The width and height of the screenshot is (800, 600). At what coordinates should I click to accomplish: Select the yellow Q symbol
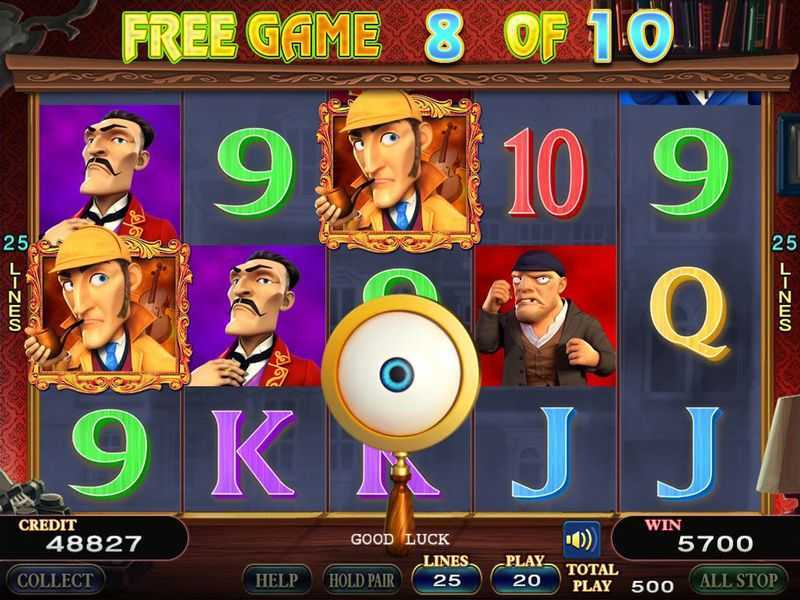click(690, 312)
